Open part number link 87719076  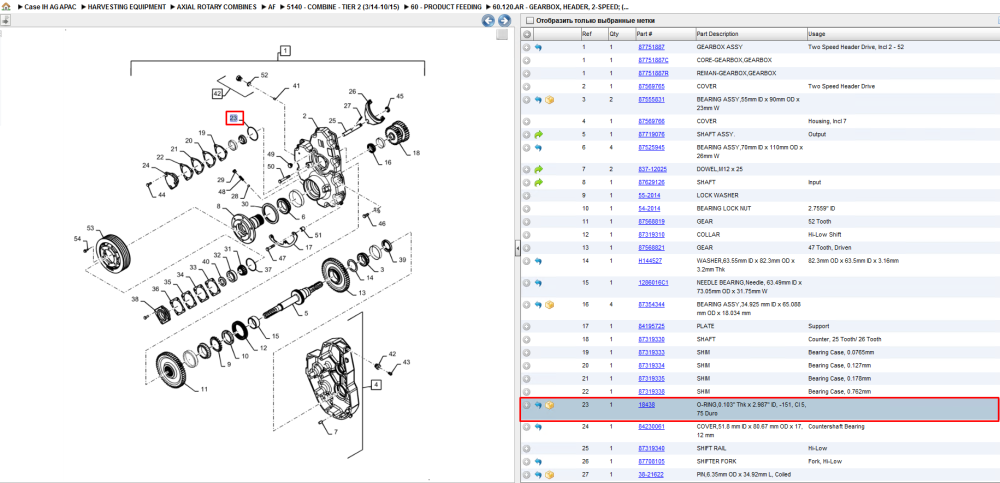click(651, 135)
